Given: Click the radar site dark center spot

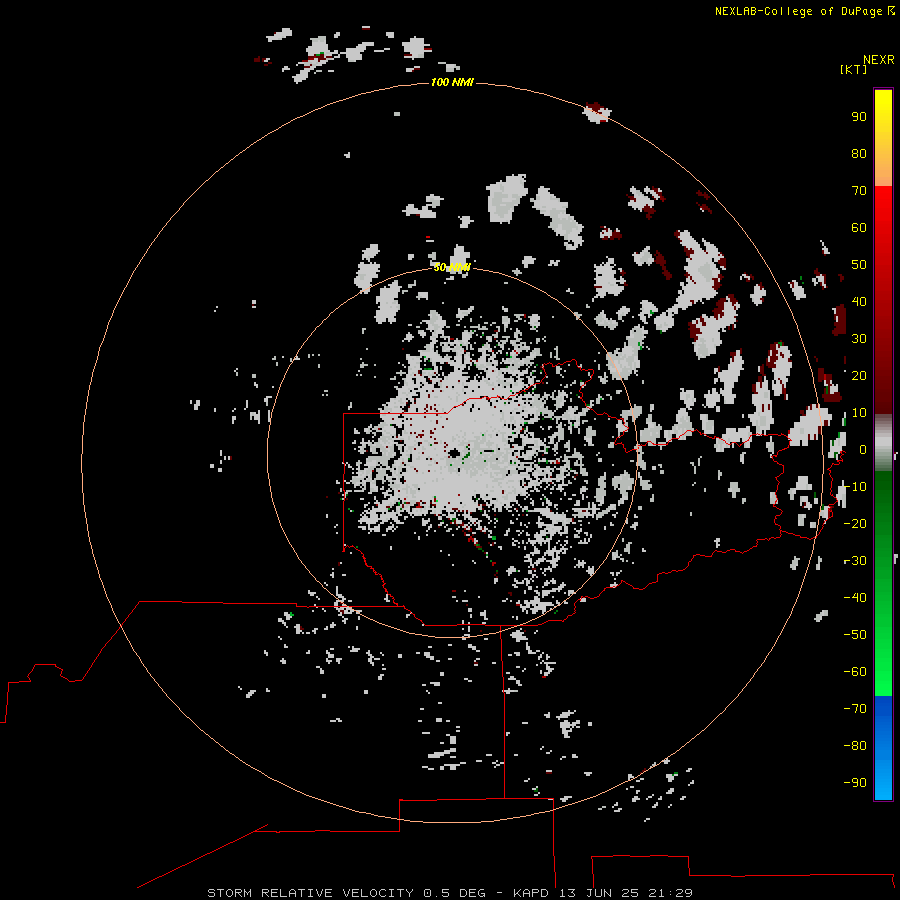Looking at the screenshot, I should click(454, 453).
